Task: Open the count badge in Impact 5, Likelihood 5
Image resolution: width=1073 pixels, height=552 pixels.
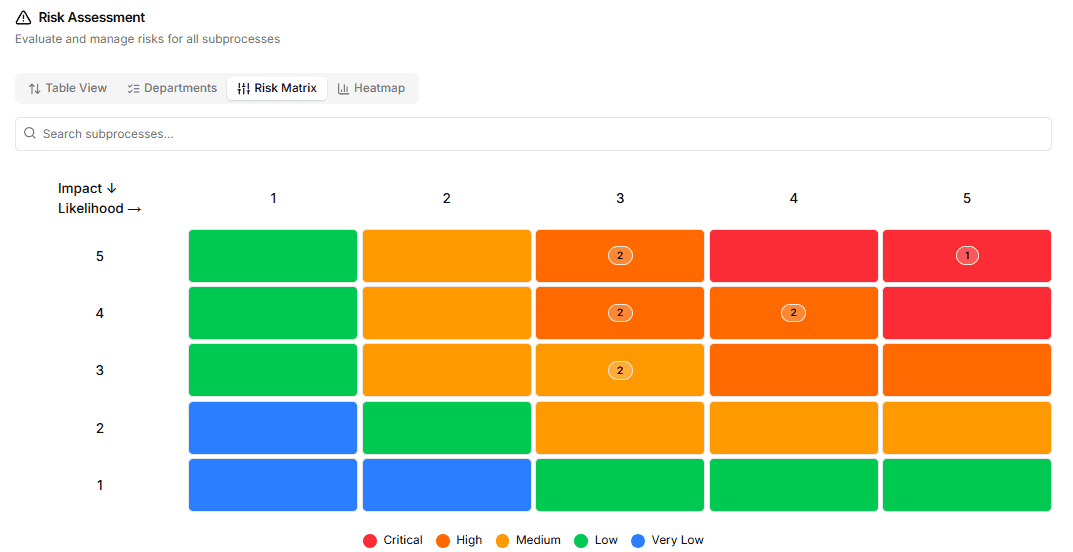Action: click(966, 256)
